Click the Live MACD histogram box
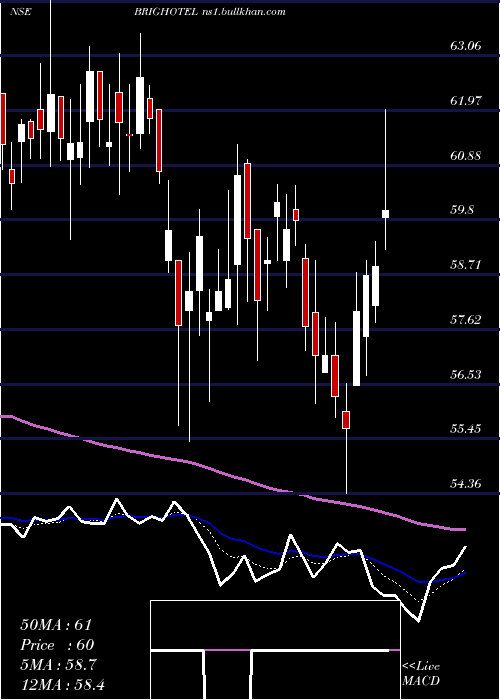The width and height of the screenshot is (500, 700). (x=275, y=650)
